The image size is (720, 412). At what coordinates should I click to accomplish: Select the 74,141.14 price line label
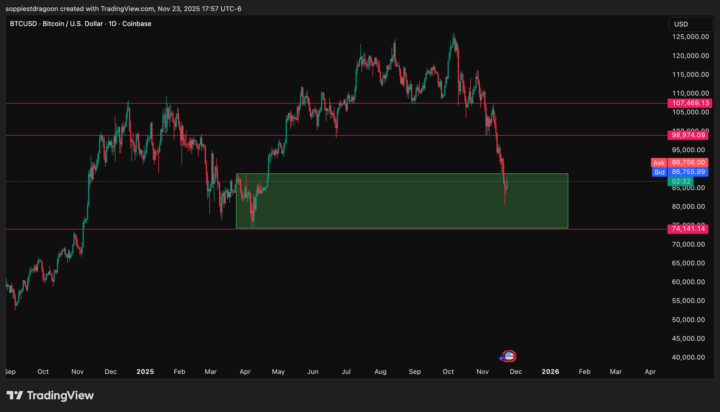[x=687, y=229]
